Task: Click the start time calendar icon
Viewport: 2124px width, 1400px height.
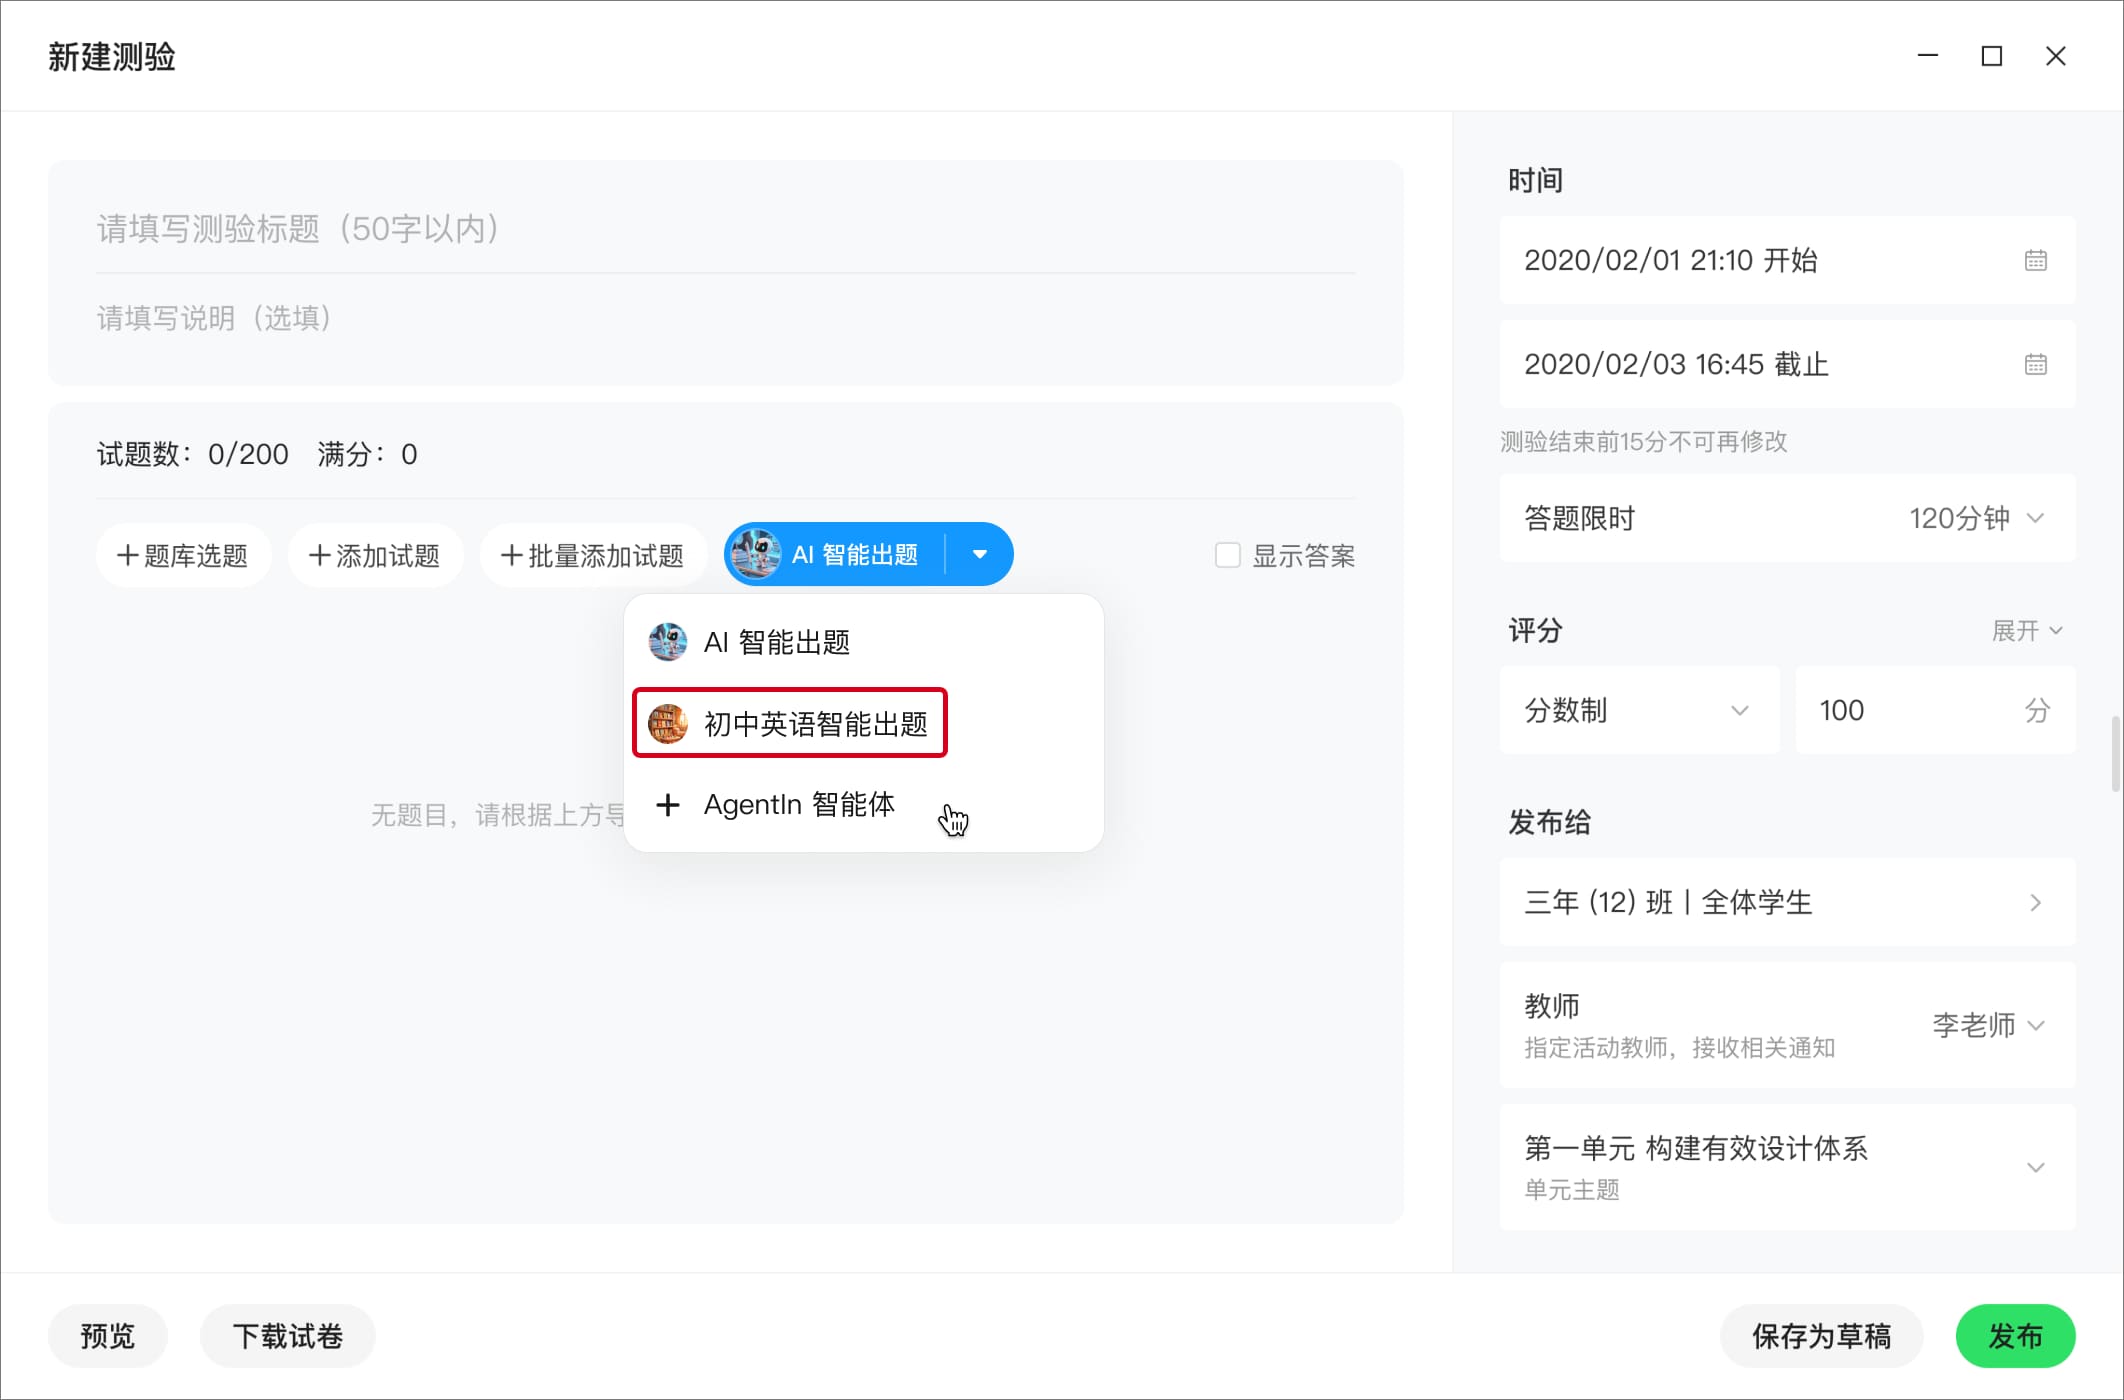Action: [2035, 261]
